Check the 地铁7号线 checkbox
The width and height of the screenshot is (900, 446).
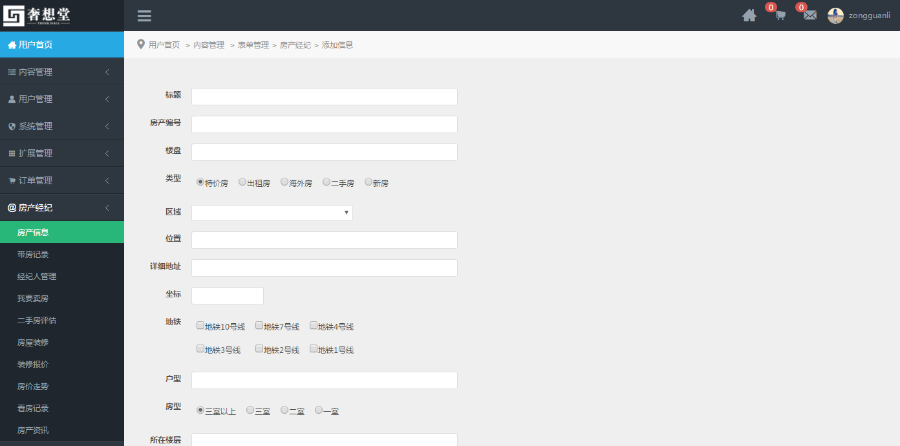(259, 325)
